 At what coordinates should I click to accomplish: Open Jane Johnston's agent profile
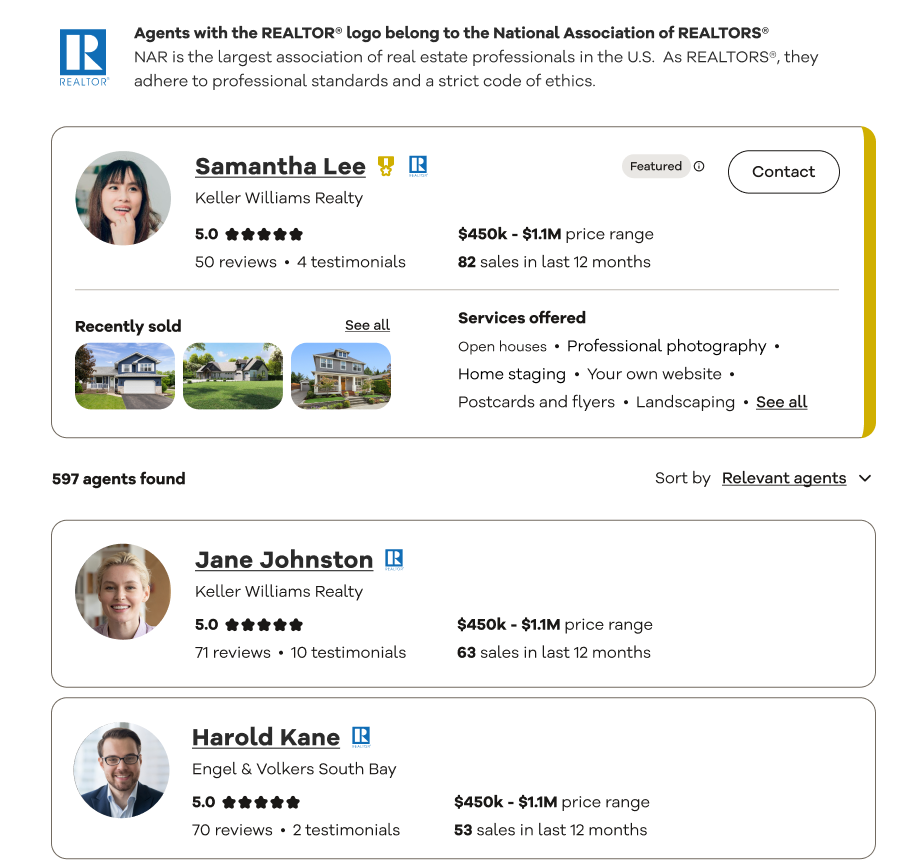[x=284, y=559]
